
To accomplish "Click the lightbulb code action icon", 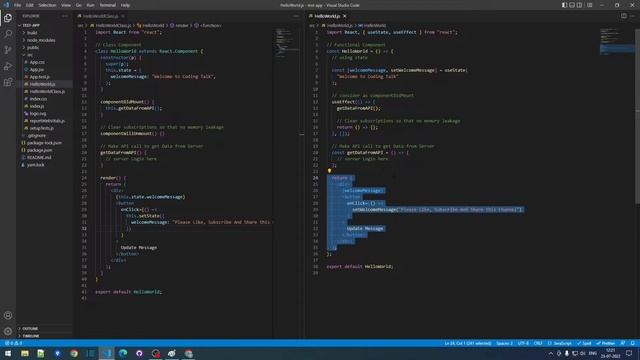I will coord(329,171).
